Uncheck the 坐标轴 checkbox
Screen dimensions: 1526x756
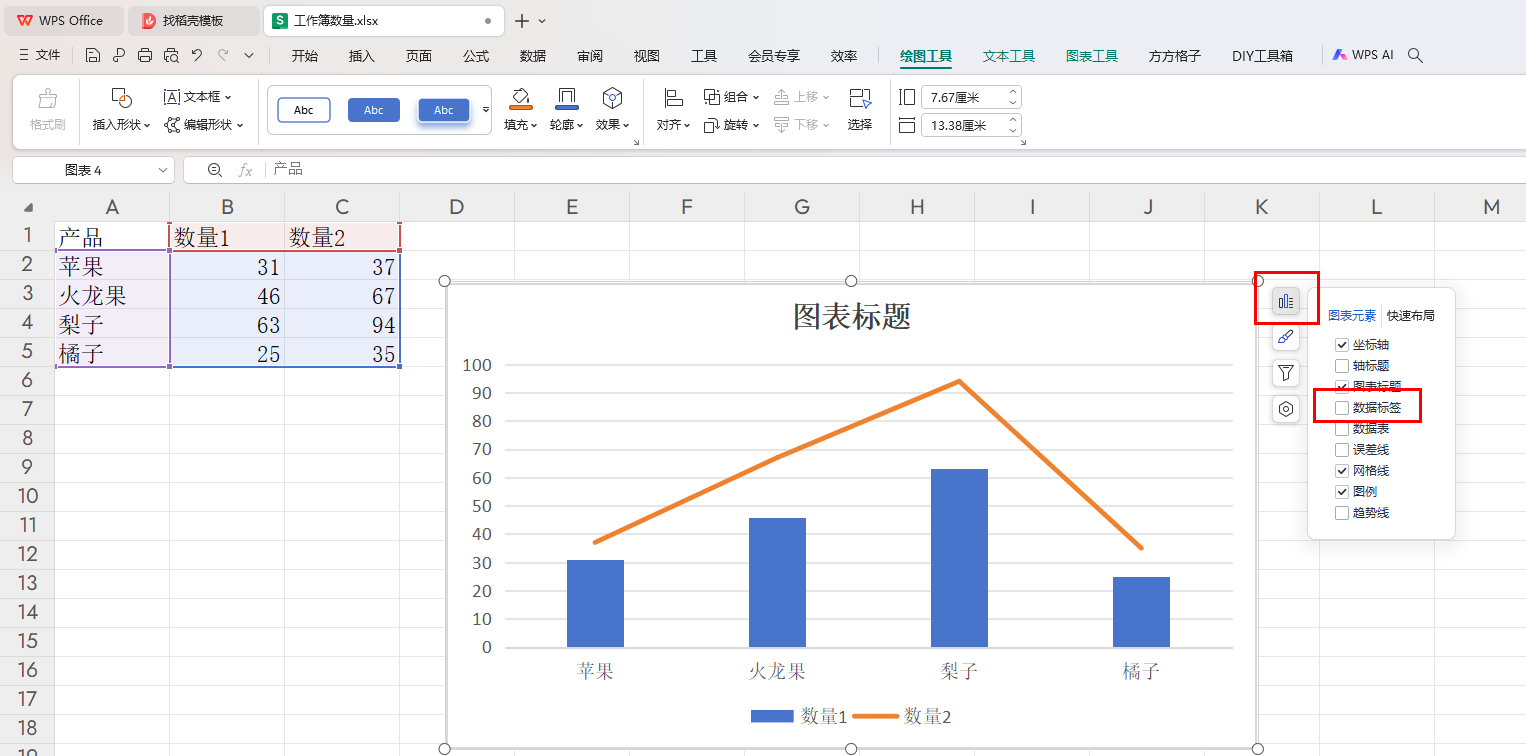click(x=1342, y=345)
